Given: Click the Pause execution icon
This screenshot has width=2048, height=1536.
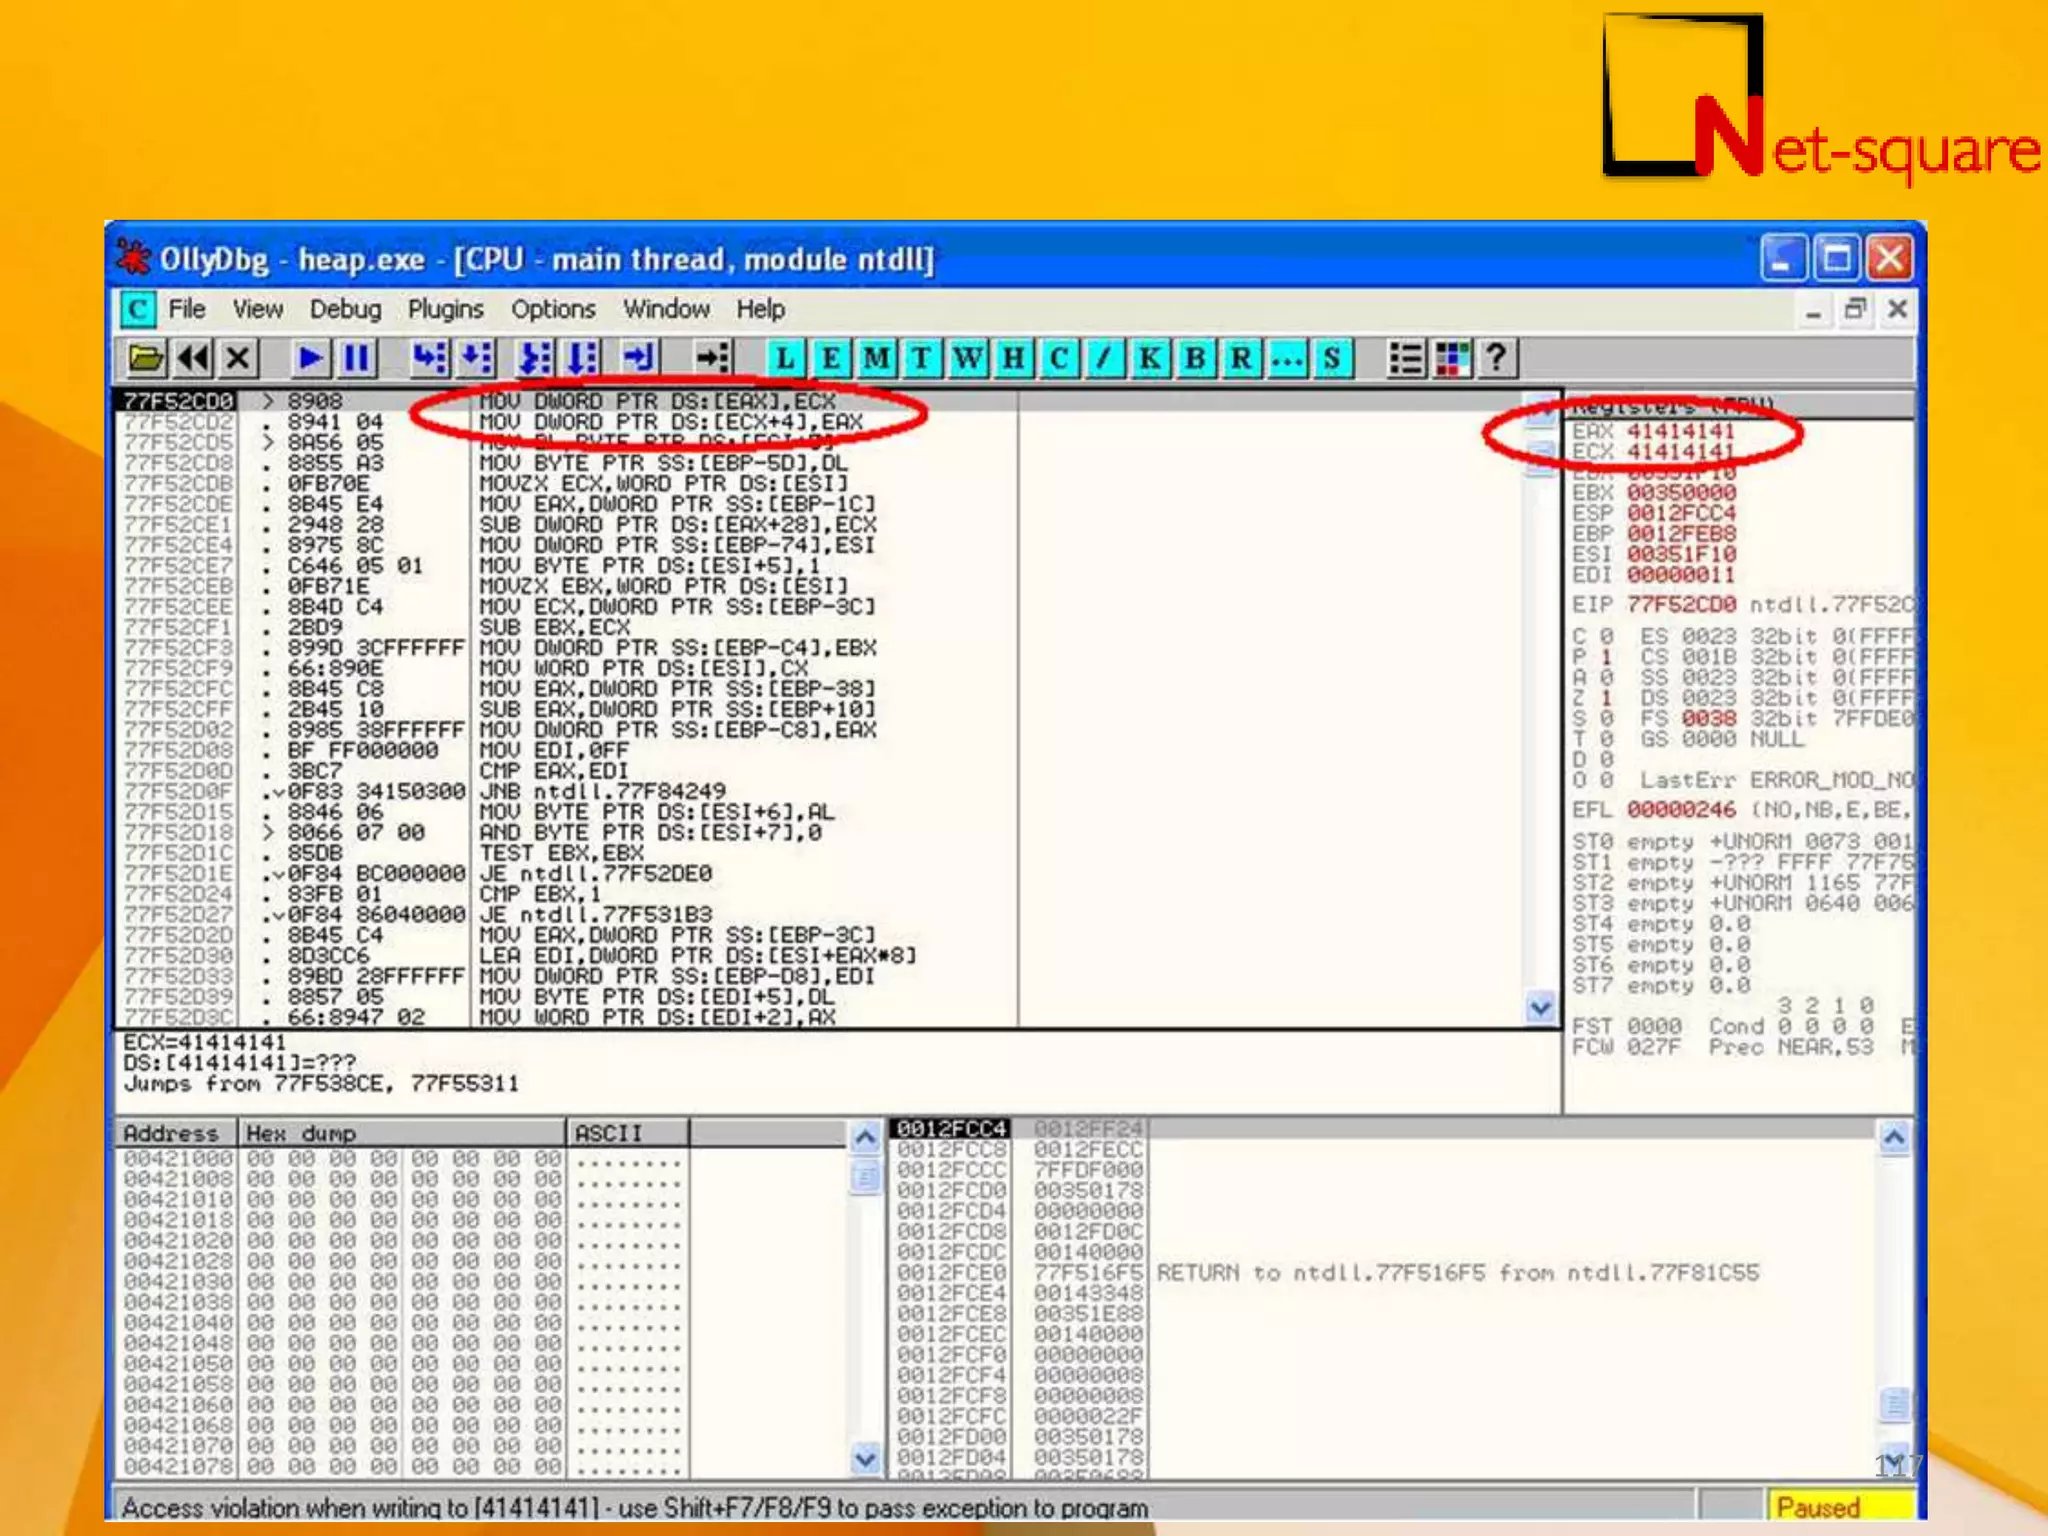Looking at the screenshot, I should click(x=357, y=358).
